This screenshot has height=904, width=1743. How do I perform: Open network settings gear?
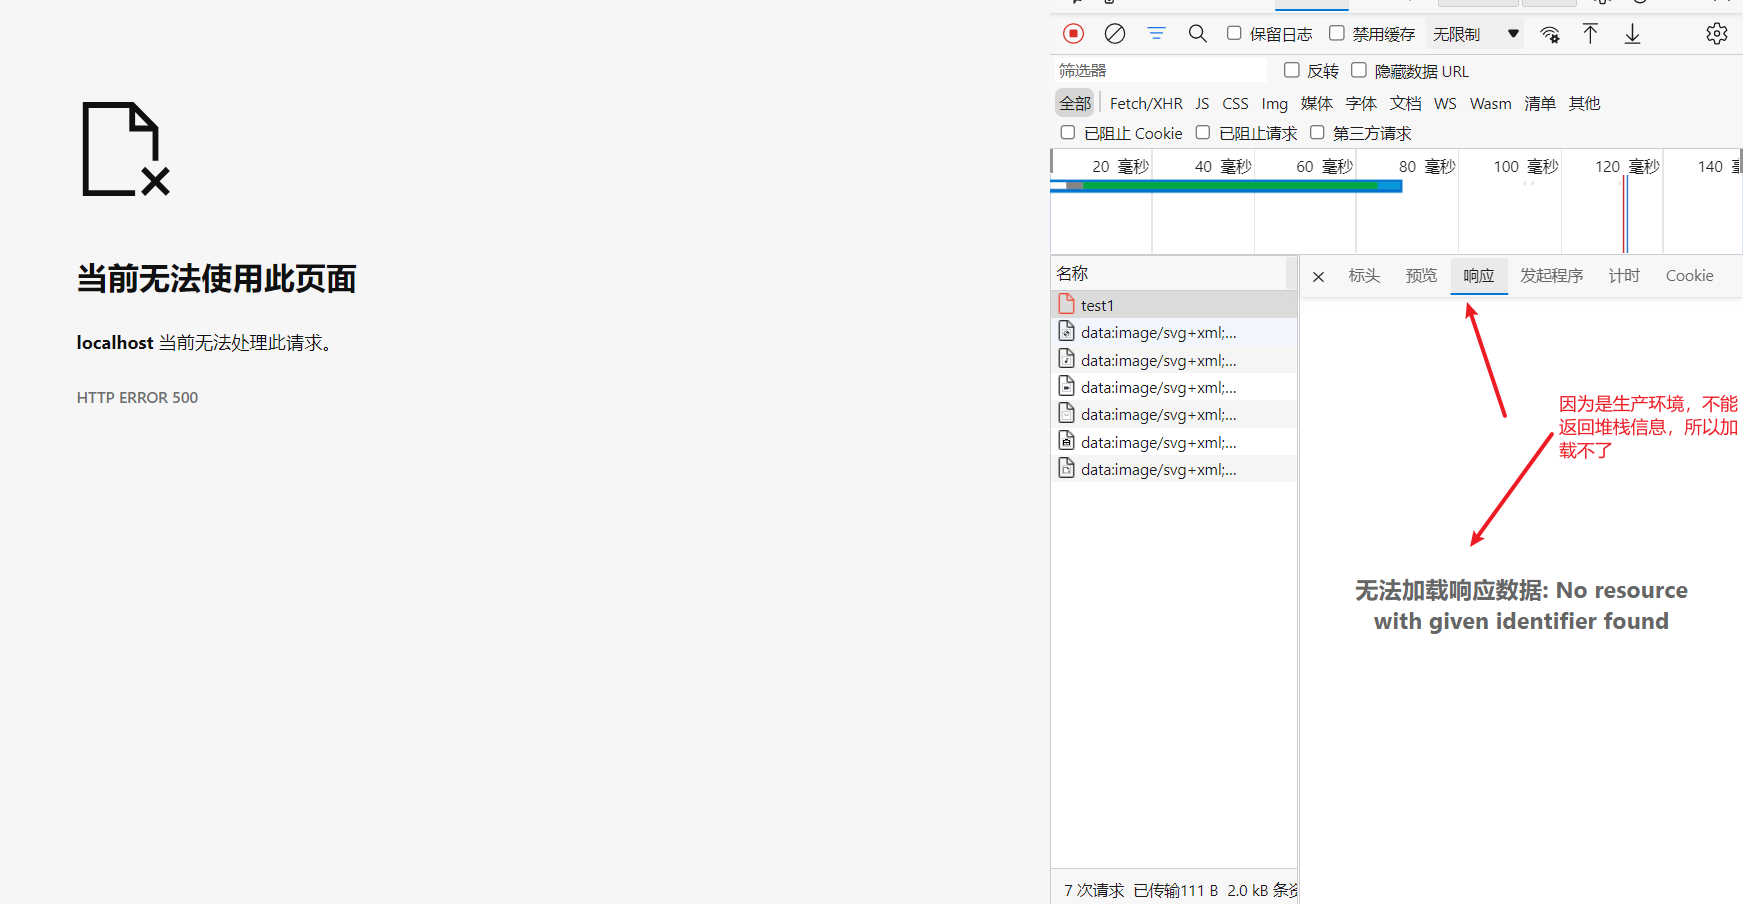(1717, 34)
